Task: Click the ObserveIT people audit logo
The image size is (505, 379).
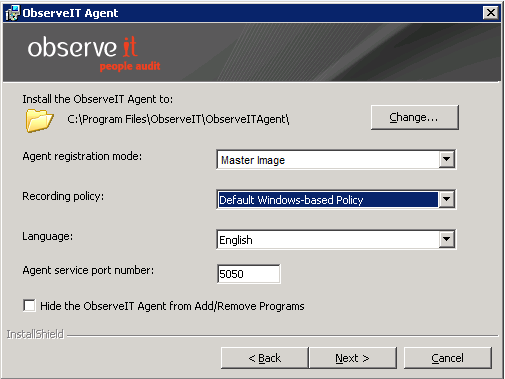Action: pyautogui.click(x=94, y=54)
